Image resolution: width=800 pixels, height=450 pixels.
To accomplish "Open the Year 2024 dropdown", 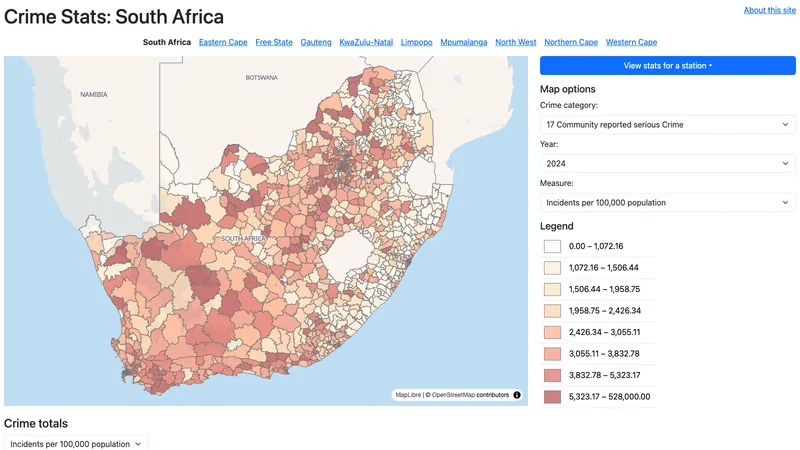I will pos(667,164).
